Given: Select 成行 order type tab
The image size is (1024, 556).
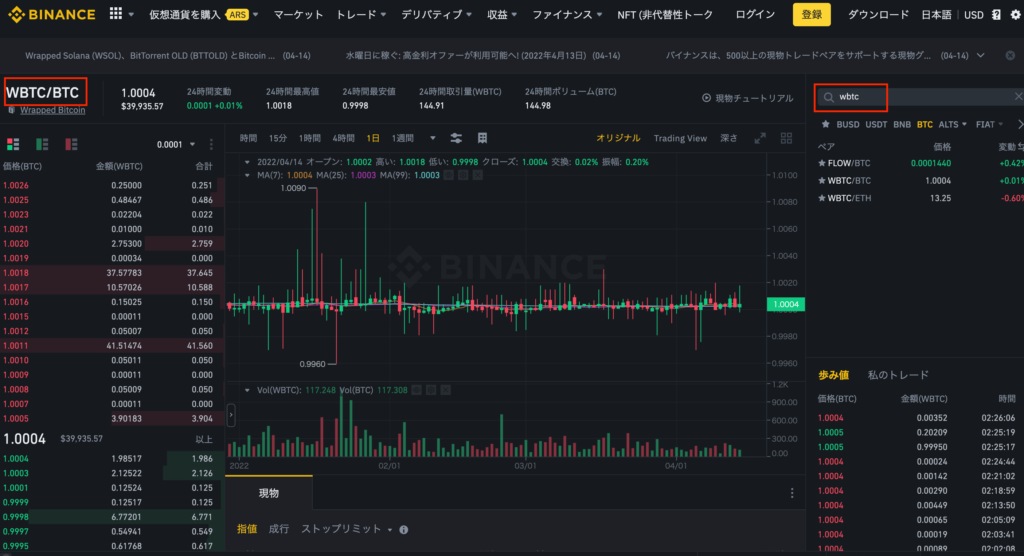Looking at the screenshot, I should coord(279,529).
